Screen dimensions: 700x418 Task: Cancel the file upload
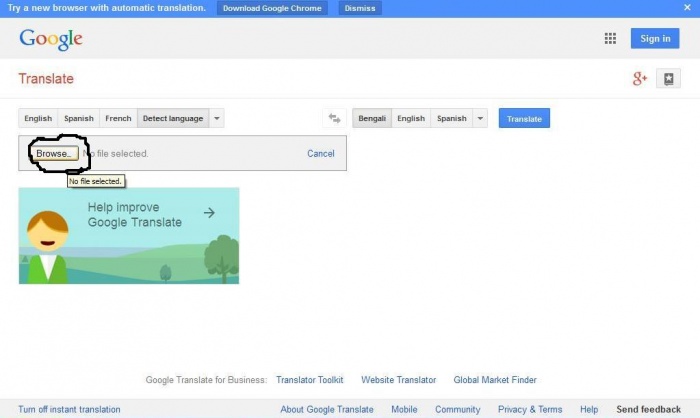coord(321,154)
